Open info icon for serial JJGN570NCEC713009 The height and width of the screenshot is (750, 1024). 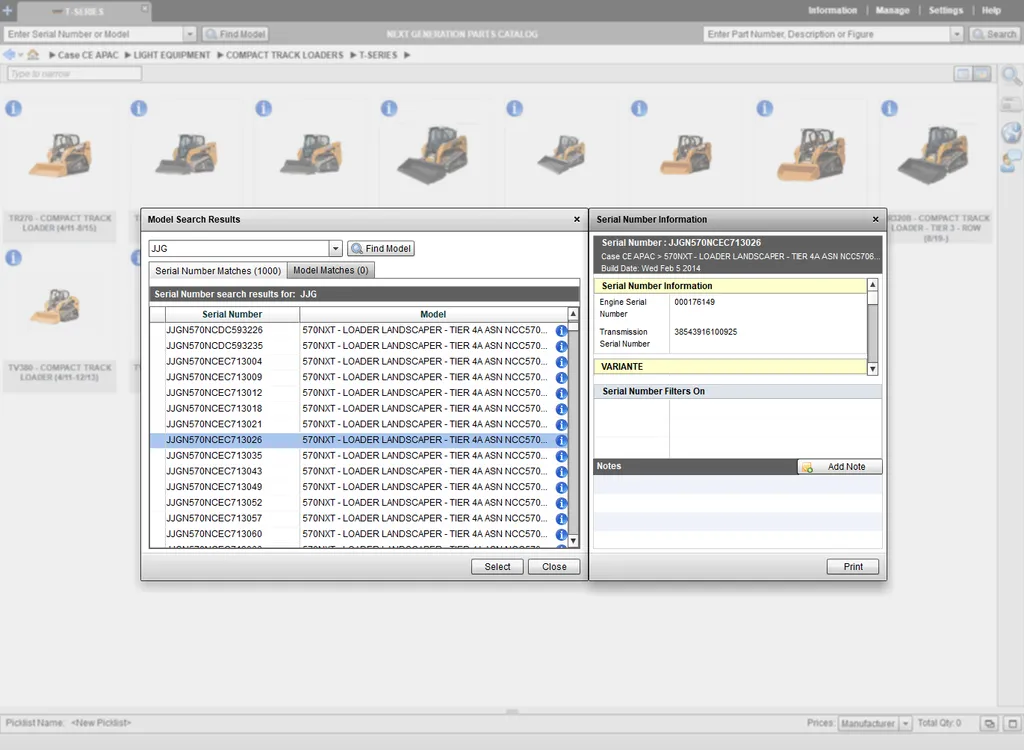point(561,378)
